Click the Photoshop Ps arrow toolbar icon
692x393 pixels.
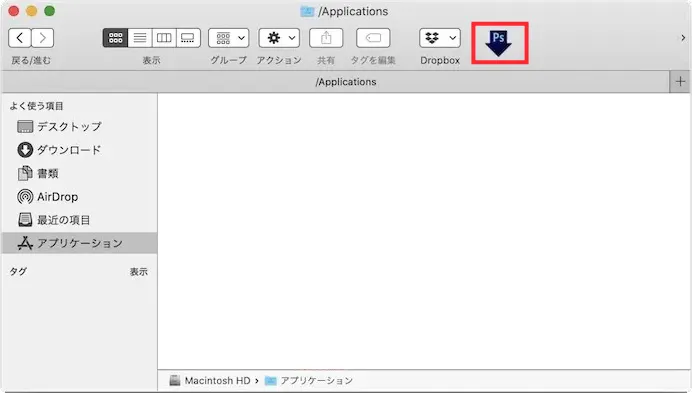click(x=499, y=43)
